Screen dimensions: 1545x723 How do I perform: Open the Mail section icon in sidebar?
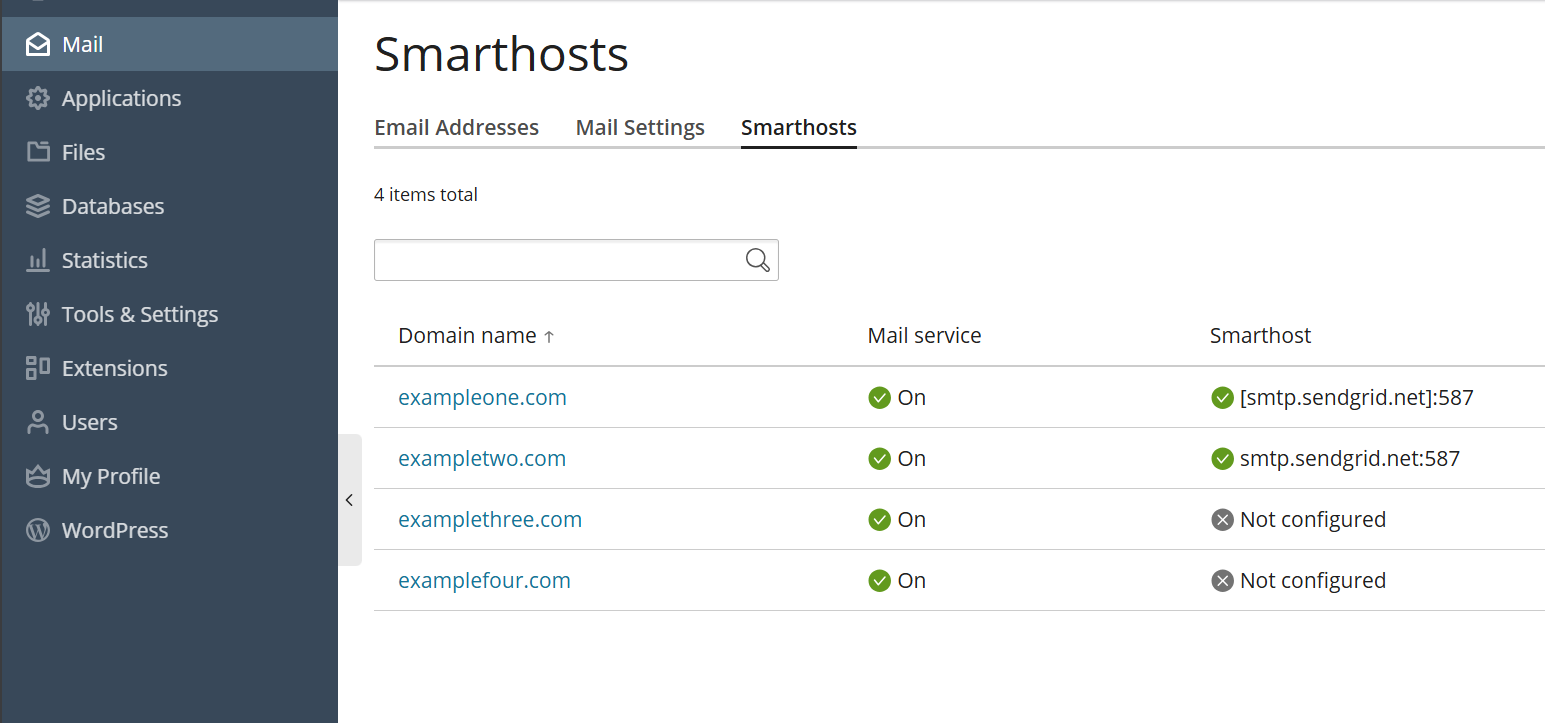tap(37, 44)
